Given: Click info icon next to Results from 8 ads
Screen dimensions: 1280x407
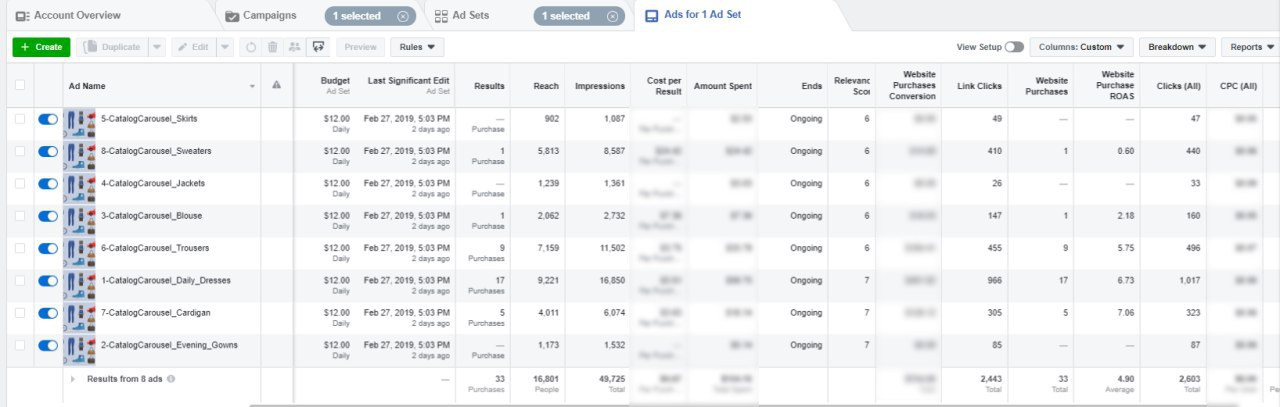Looking at the screenshot, I should pyautogui.click(x=171, y=379).
